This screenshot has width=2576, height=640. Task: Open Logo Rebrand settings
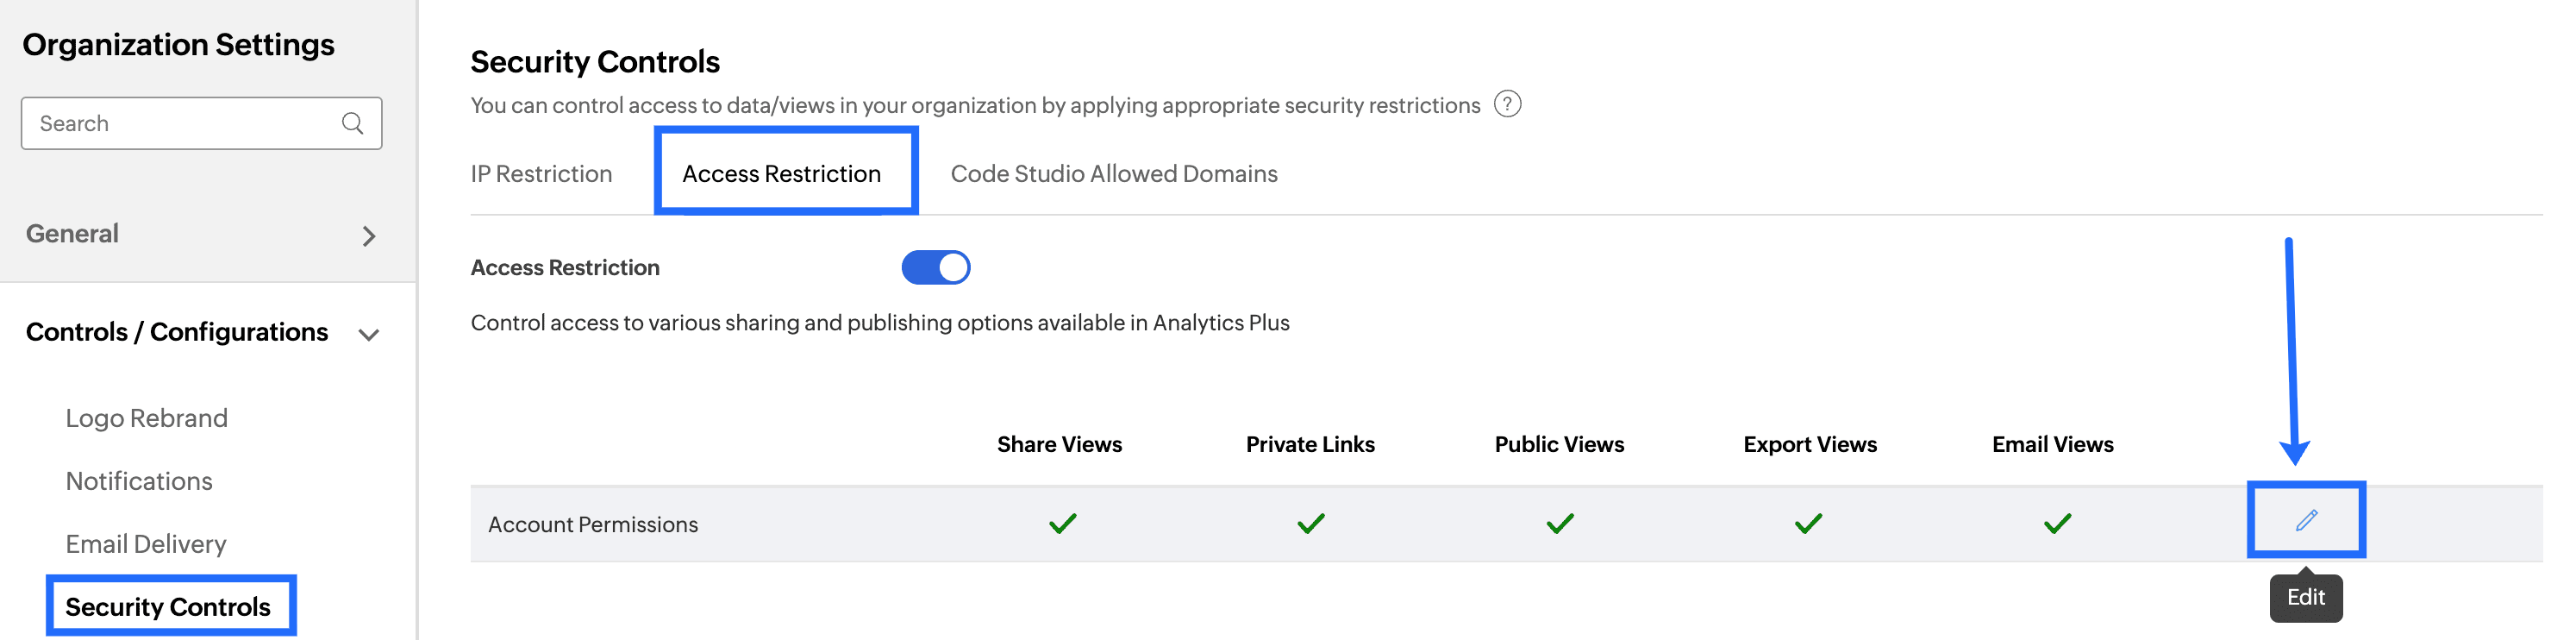(x=146, y=418)
